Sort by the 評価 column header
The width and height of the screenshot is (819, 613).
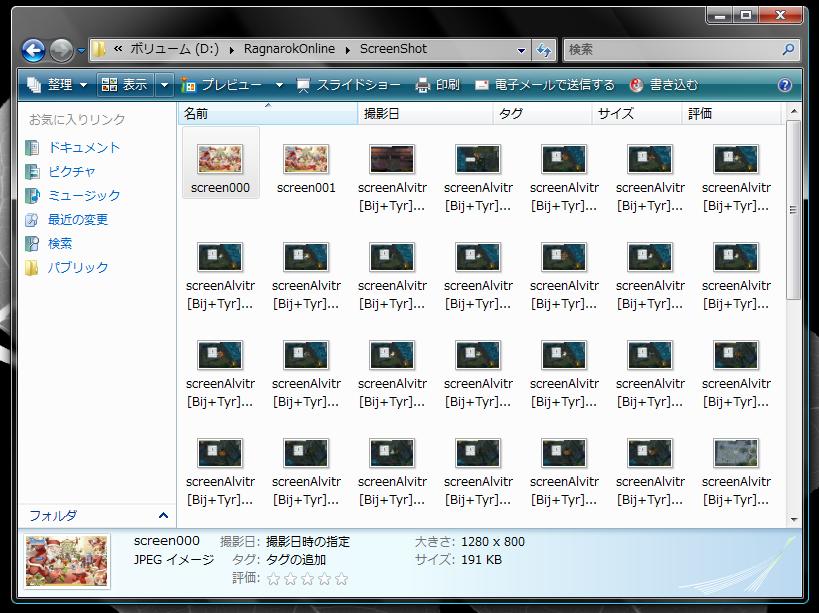pyautogui.click(x=731, y=113)
